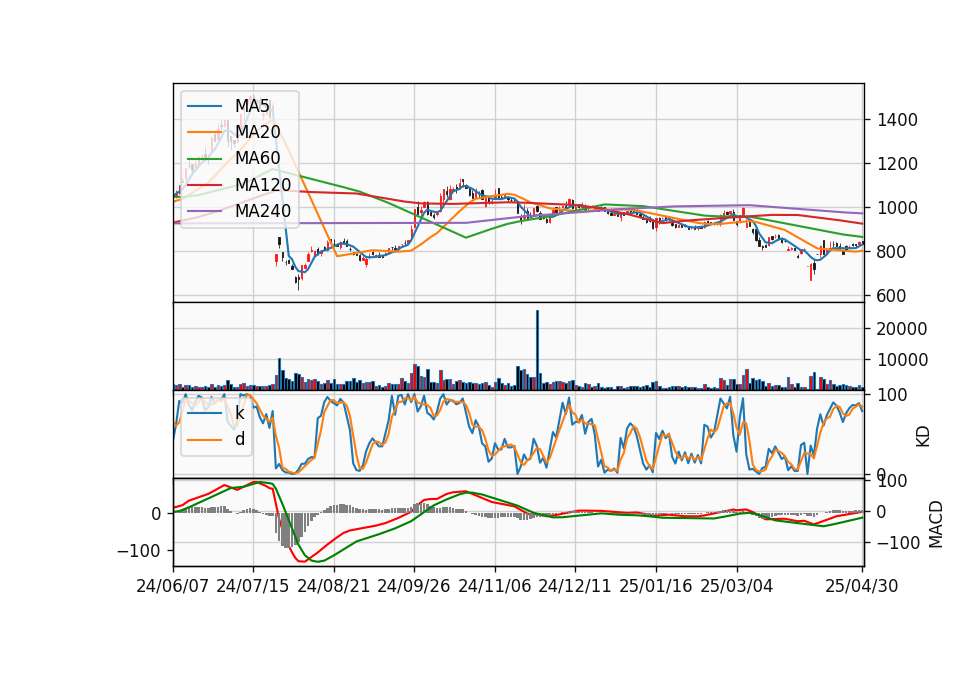The width and height of the screenshot is (960, 690).
Task: Click the green MA60 legend line sample
Action: coord(204,159)
